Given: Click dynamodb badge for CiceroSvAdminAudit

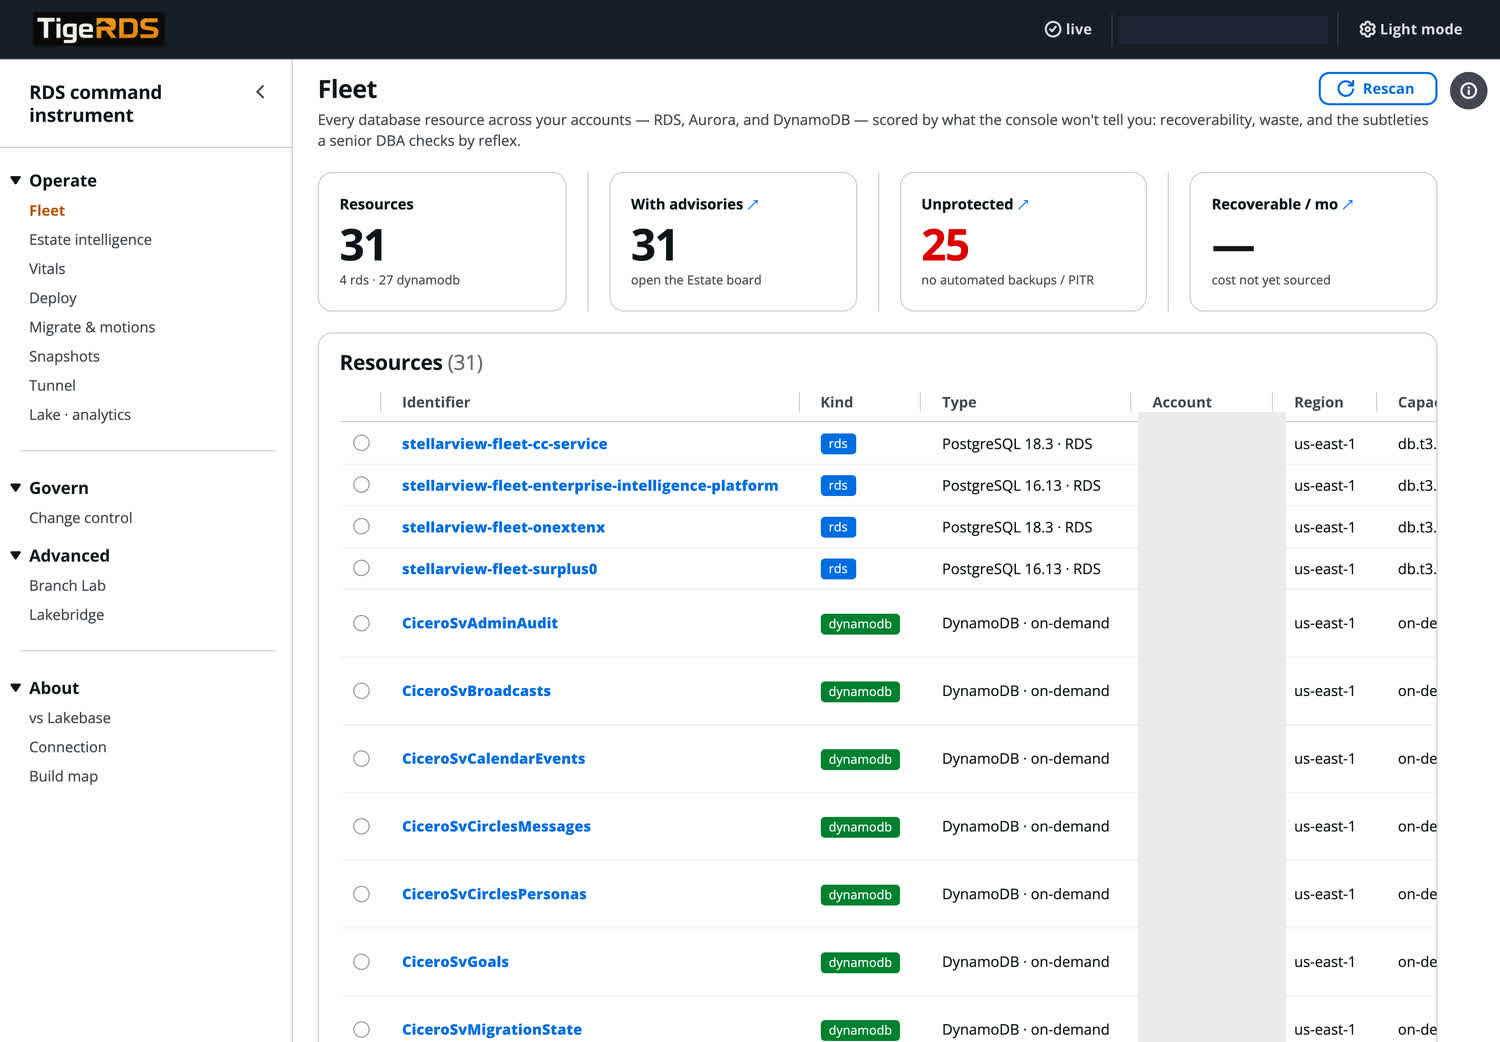Looking at the screenshot, I should (860, 624).
